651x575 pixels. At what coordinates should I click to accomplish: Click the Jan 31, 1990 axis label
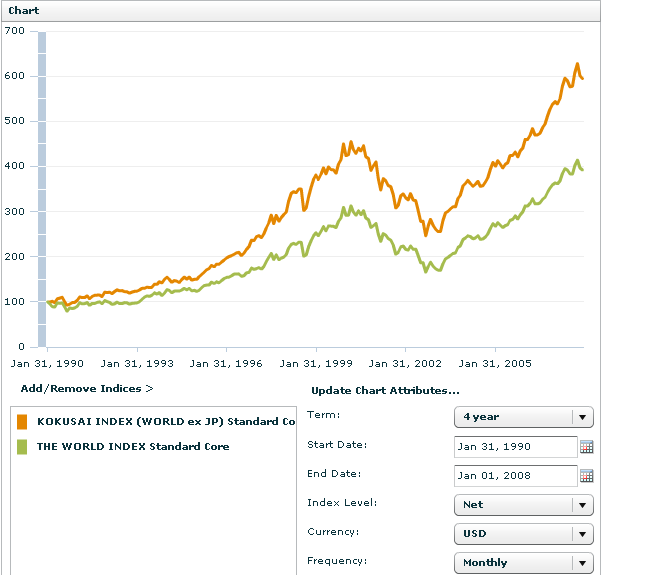pos(47,364)
